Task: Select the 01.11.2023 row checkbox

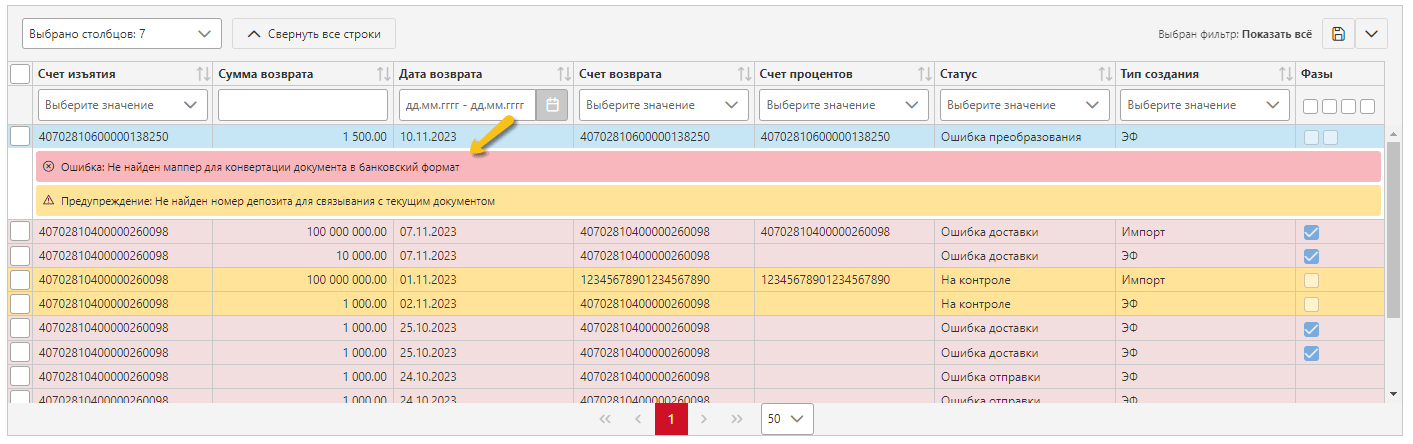Action: (20, 280)
